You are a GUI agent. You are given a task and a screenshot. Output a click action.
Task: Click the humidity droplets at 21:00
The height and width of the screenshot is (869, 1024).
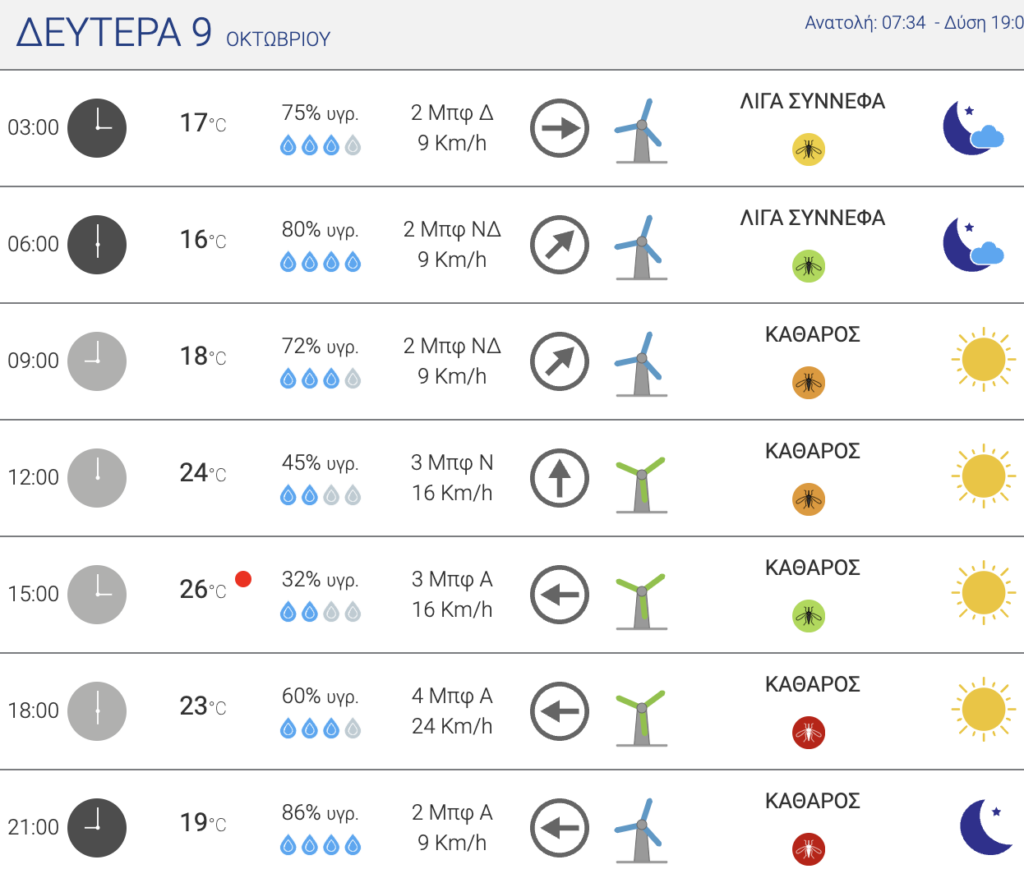pyautogui.click(x=320, y=845)
